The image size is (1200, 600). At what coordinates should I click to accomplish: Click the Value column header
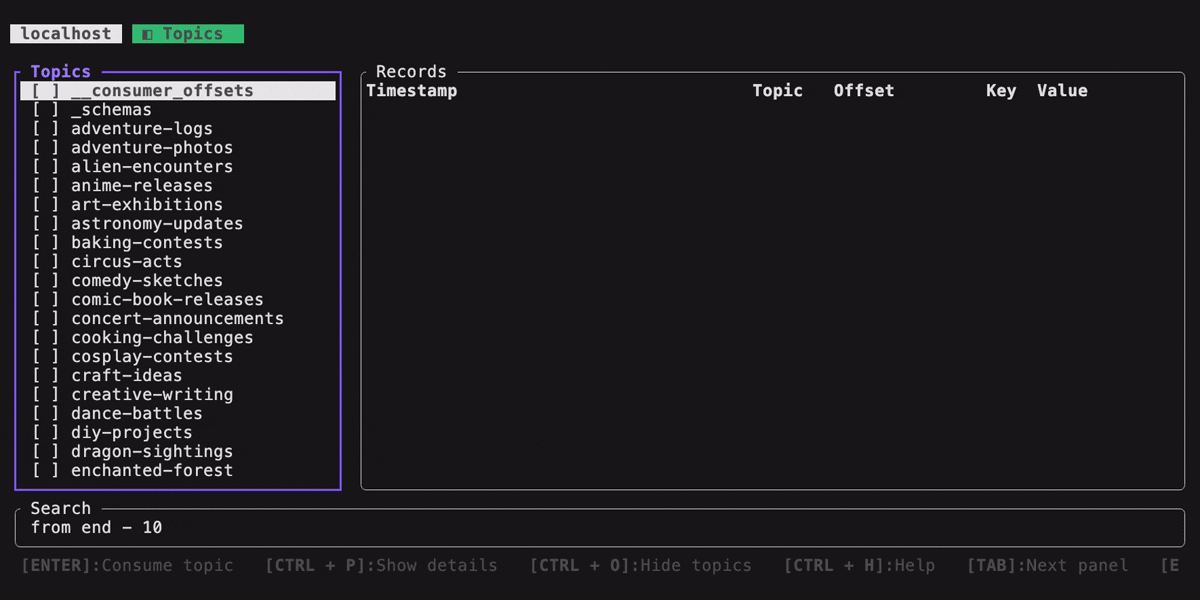pyautogui.click(x=1062, y=91)
